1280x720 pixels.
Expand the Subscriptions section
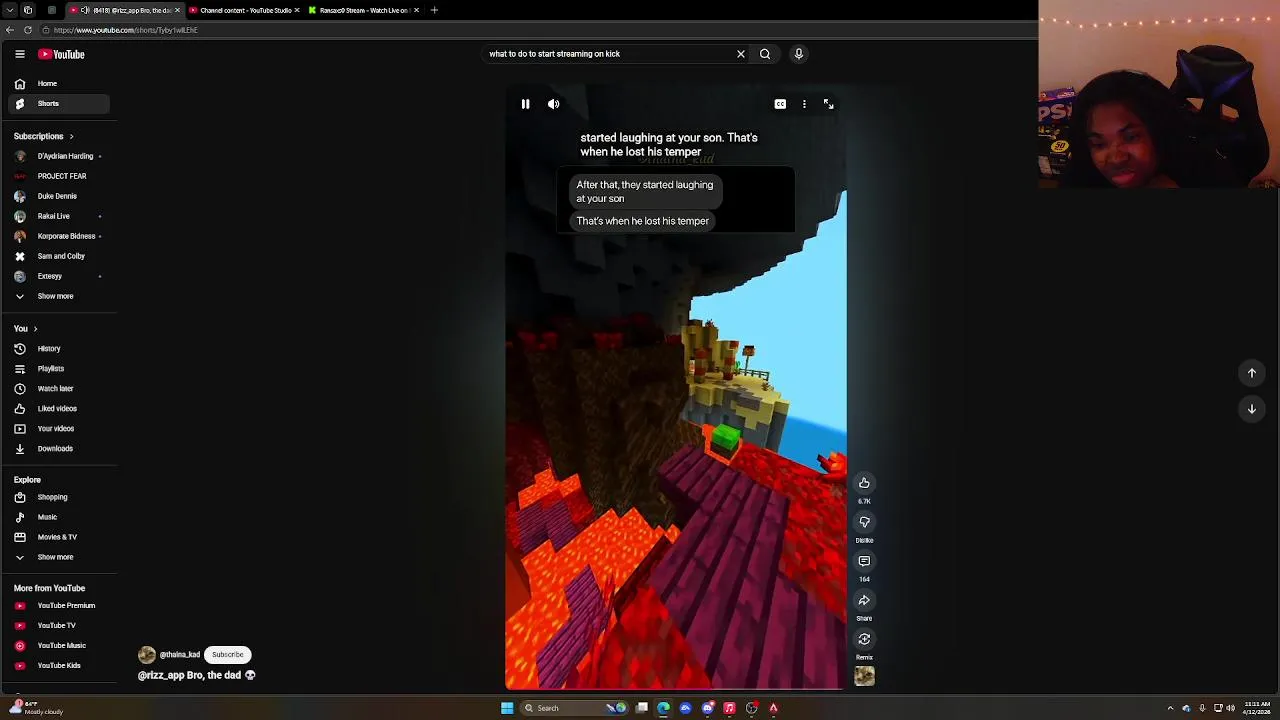(x=43, y=136)
